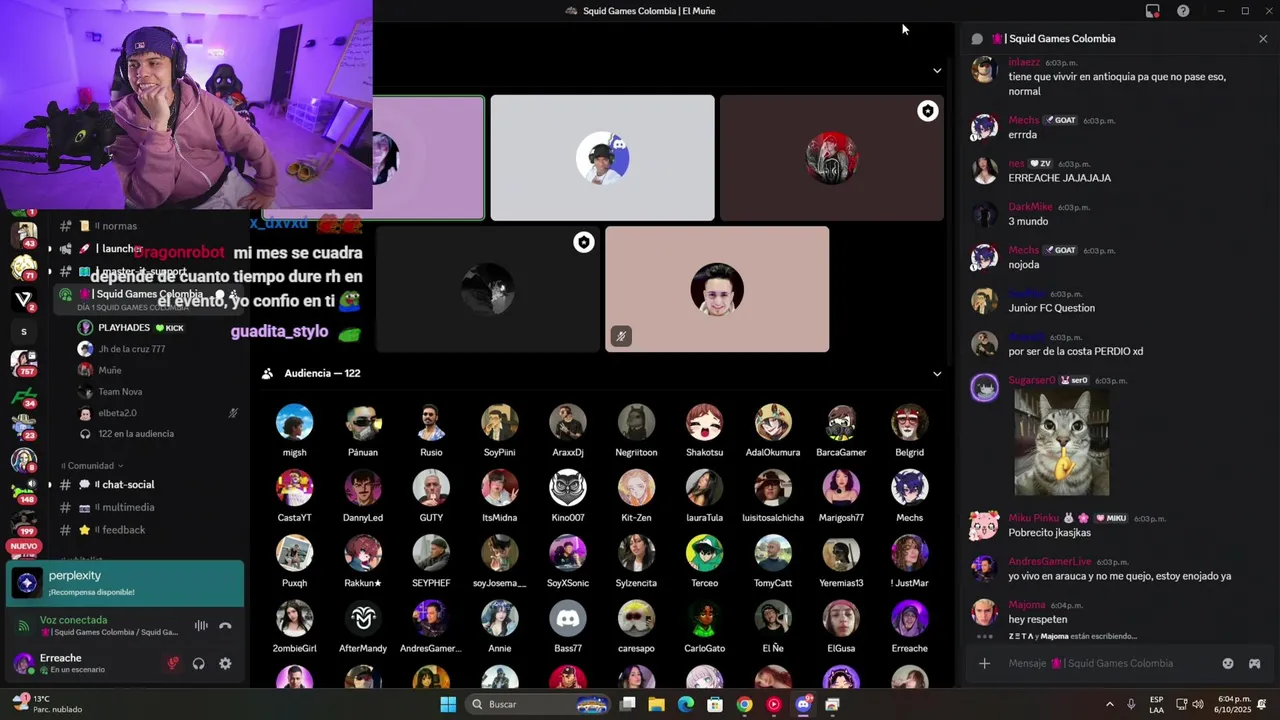Click the NUEVO unread indicator
The image size is (1280, 720).
(23, 547)
